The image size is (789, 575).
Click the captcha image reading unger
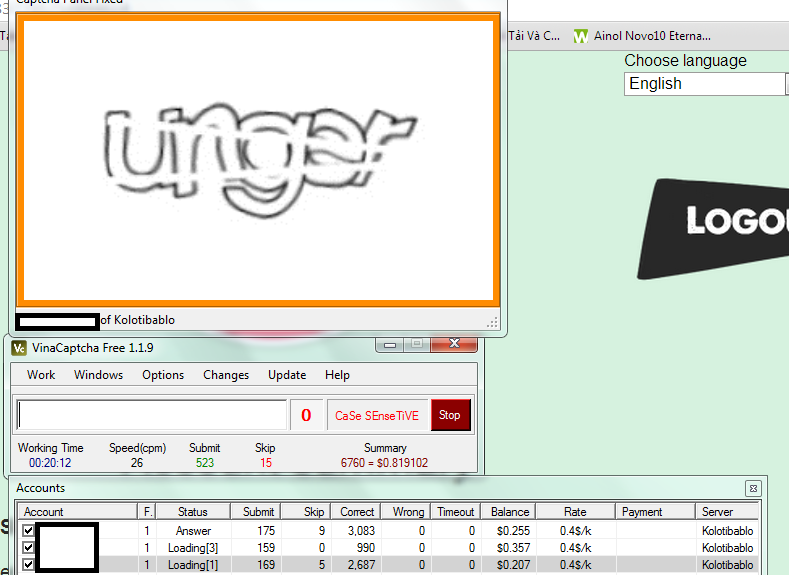coord(260,159)
